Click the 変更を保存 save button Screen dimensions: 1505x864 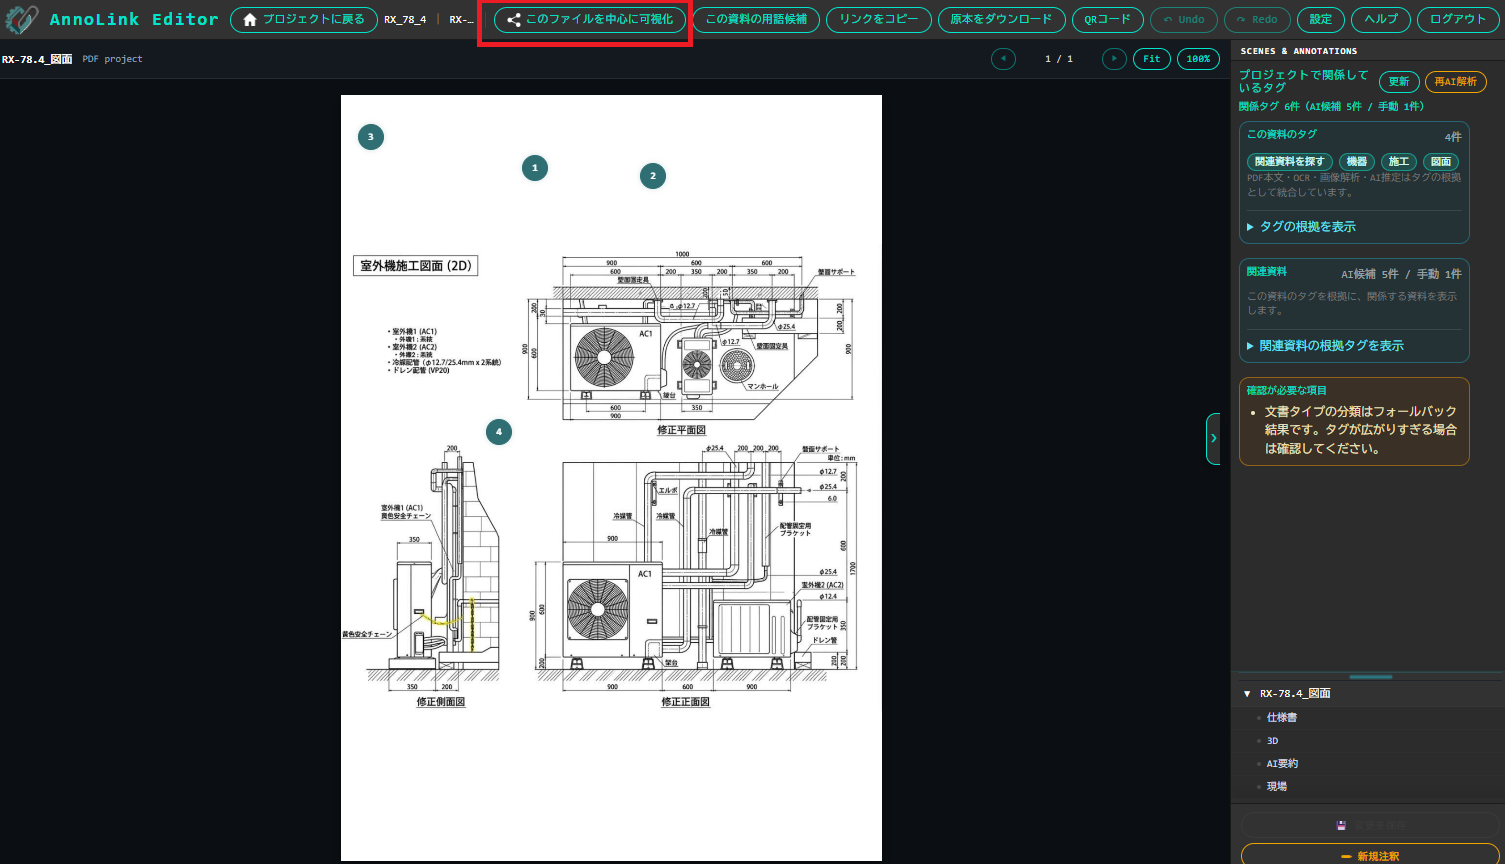[x=1370, y=825]
